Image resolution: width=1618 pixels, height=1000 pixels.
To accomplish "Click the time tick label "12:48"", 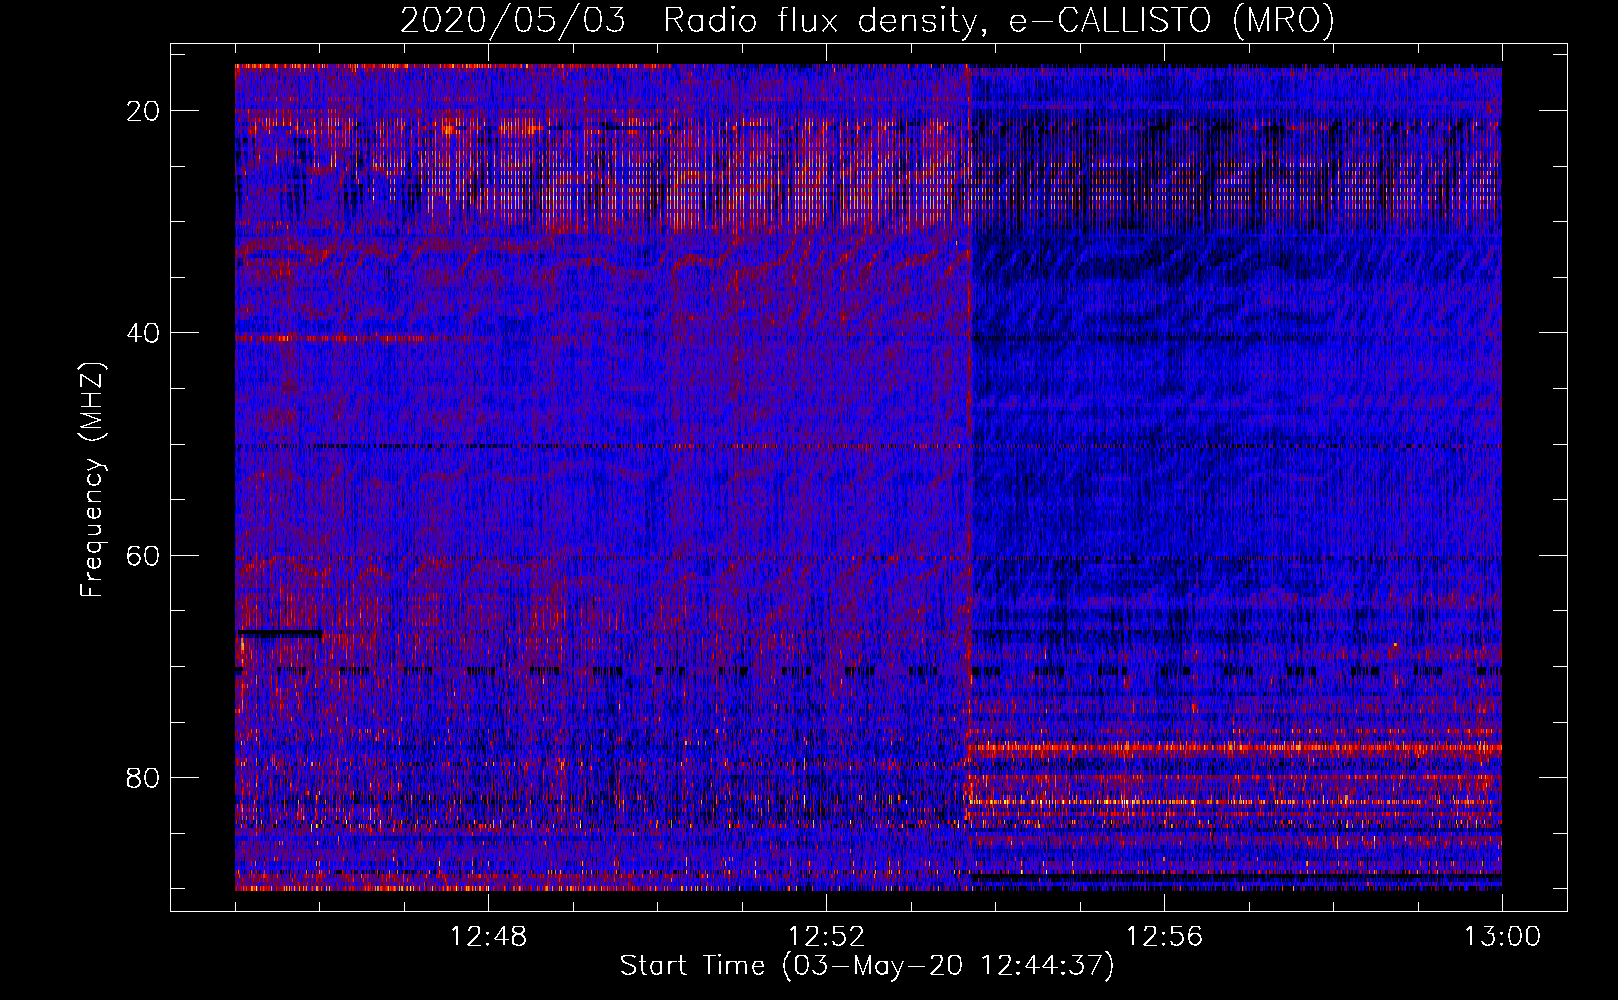I will click(x=488, y=937).
